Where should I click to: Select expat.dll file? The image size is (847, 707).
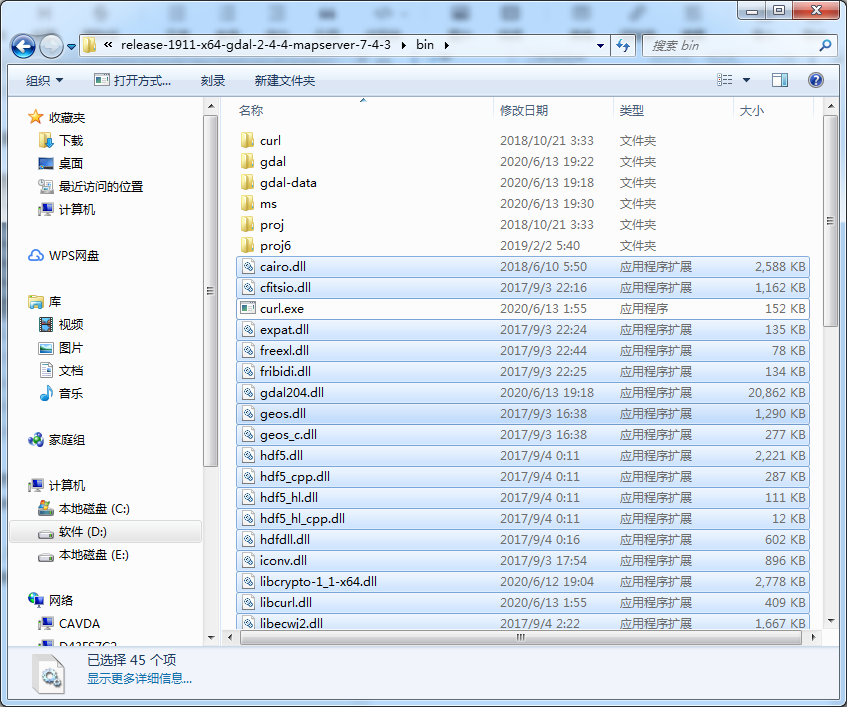tap(523, 329)
